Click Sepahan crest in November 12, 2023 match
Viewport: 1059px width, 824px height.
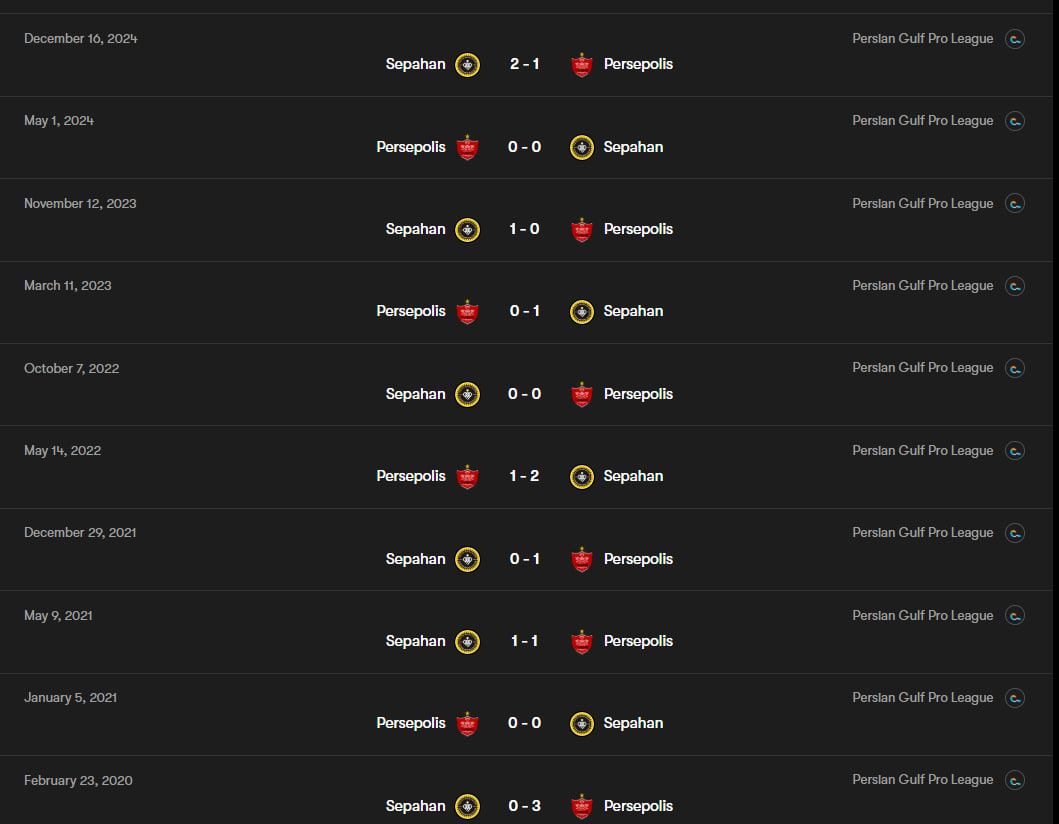click(467, 230)
